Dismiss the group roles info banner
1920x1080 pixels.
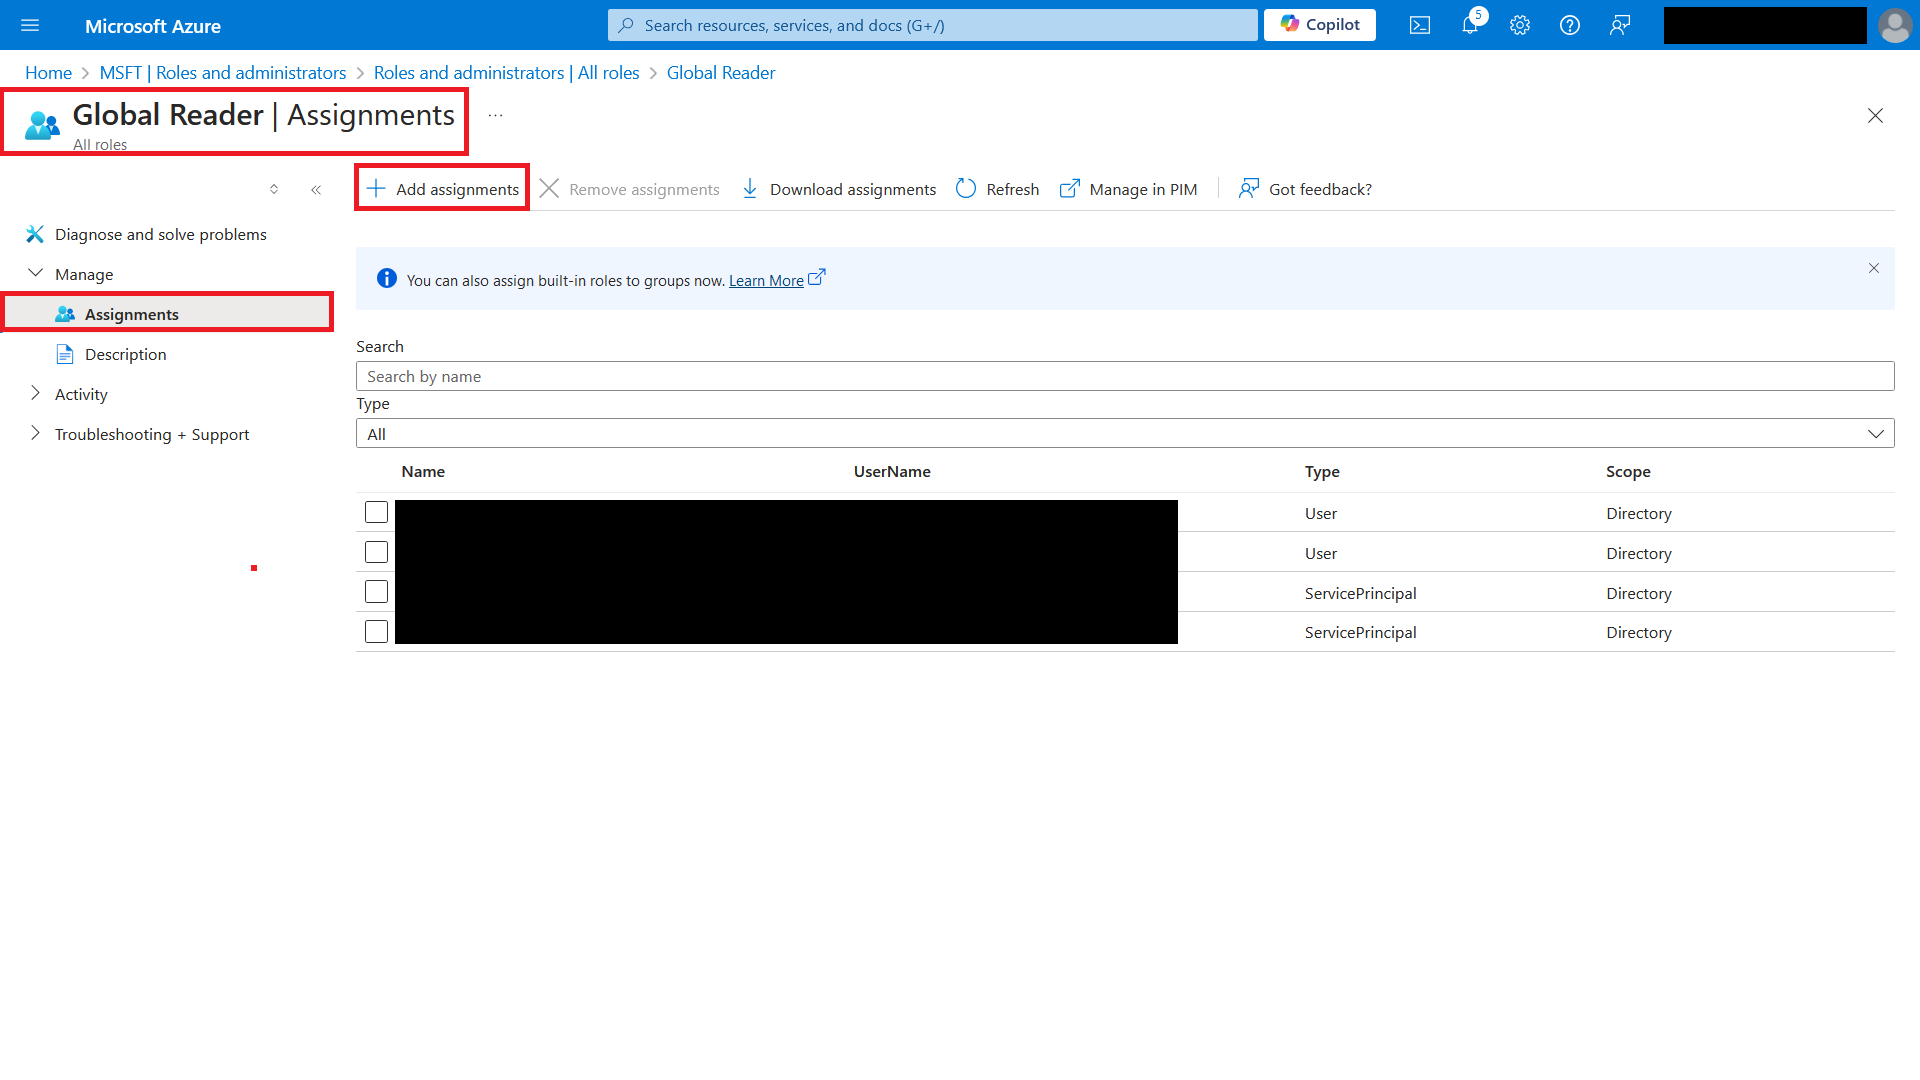1874,268
